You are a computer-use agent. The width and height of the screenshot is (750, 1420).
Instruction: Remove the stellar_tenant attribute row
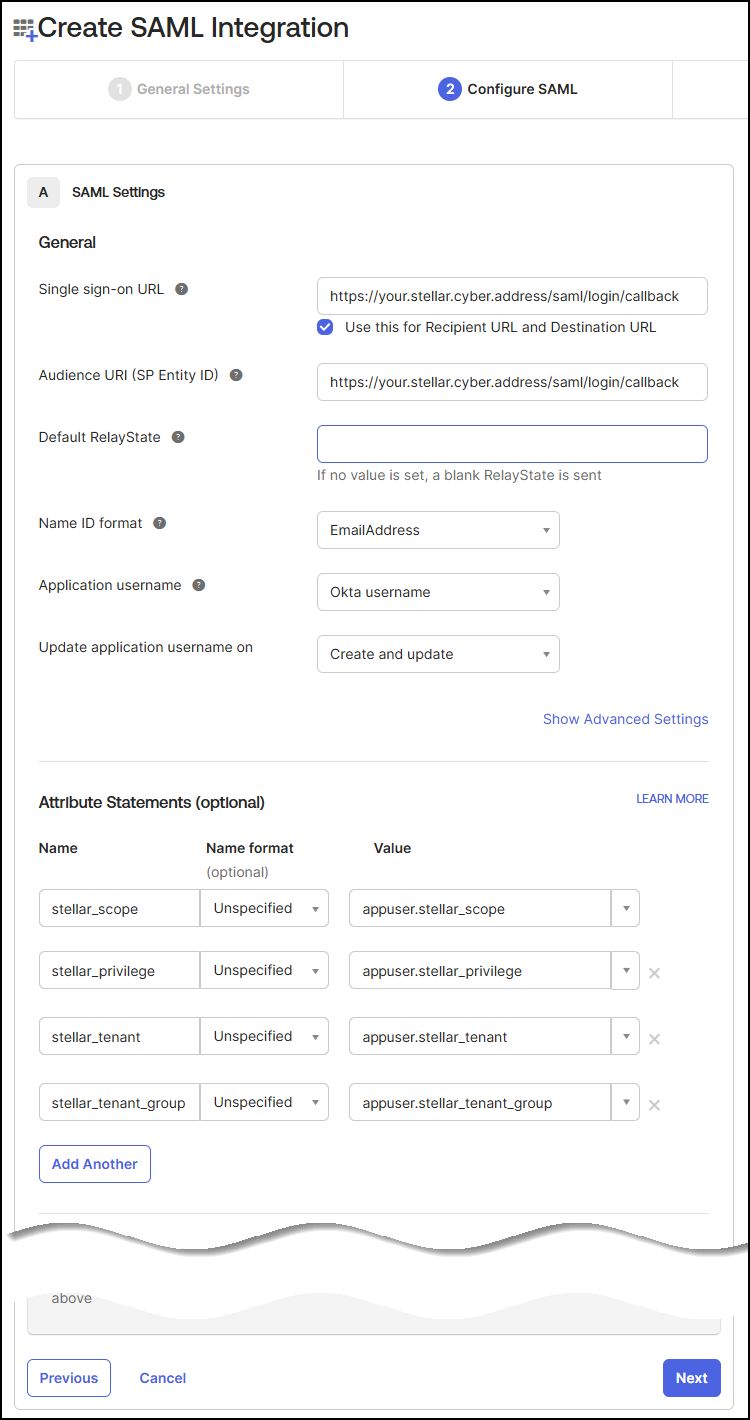point(654,1039)
